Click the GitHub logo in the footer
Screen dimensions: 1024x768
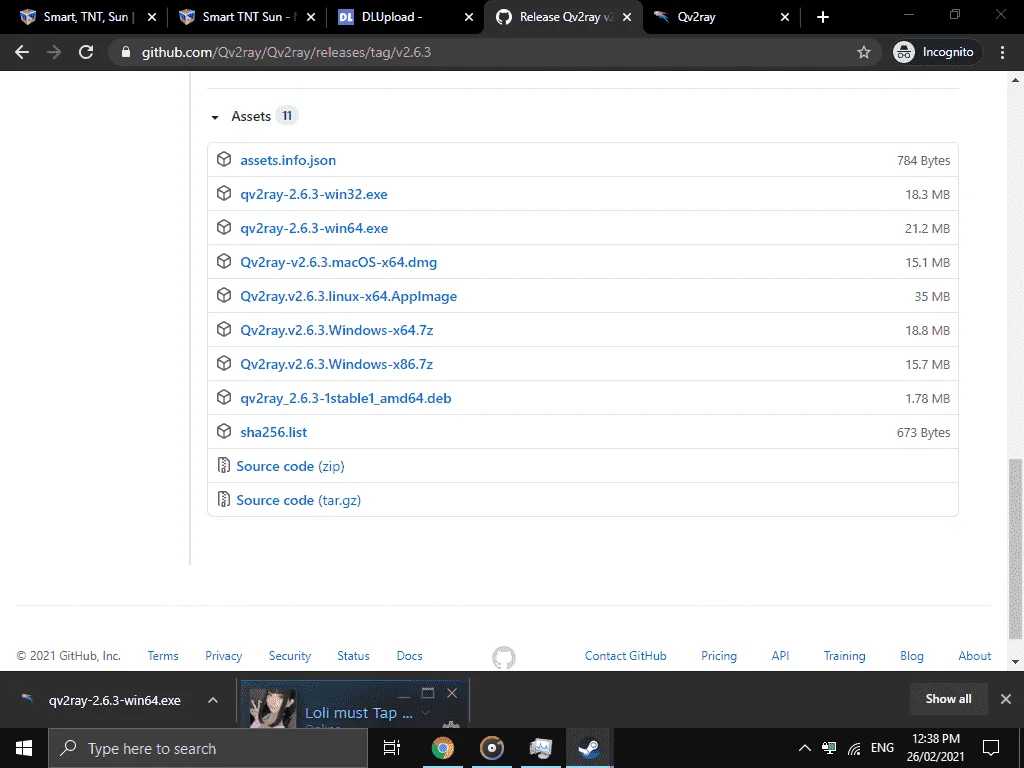(x=504, y=657)
